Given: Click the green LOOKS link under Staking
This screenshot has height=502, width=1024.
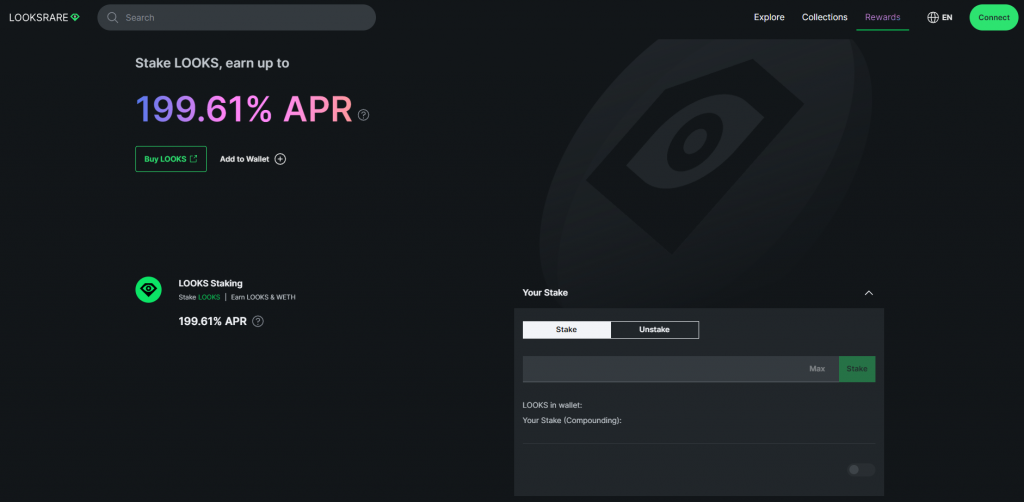Looking at the screenshot, I should tap(209, 297).
